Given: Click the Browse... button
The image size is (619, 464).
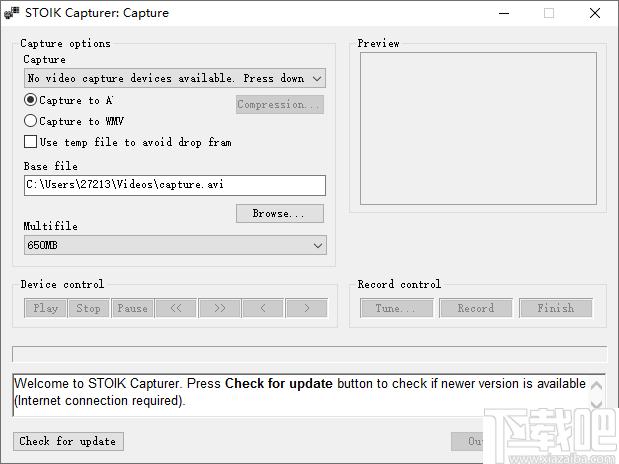Looking at the screenshot, I should pos(279,213).
